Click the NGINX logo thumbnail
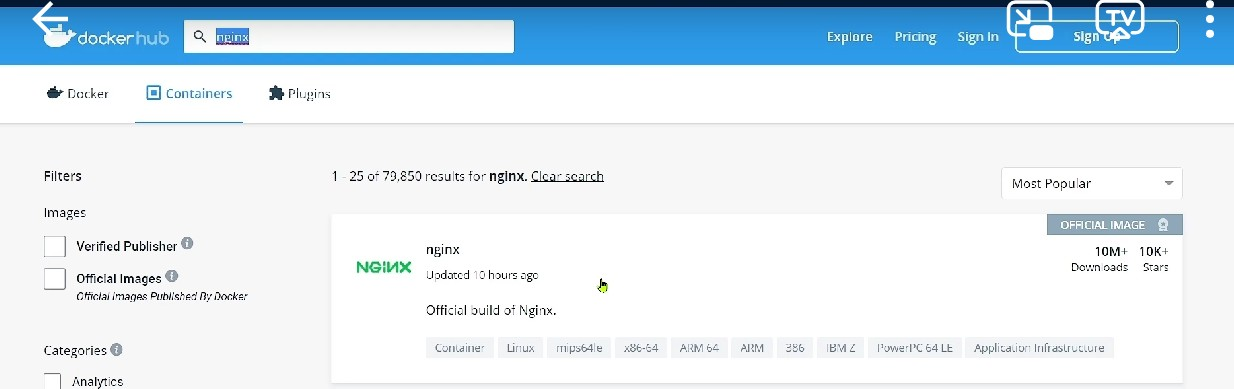The height and width of the screenshot is (389, 1234). [384, 267]
